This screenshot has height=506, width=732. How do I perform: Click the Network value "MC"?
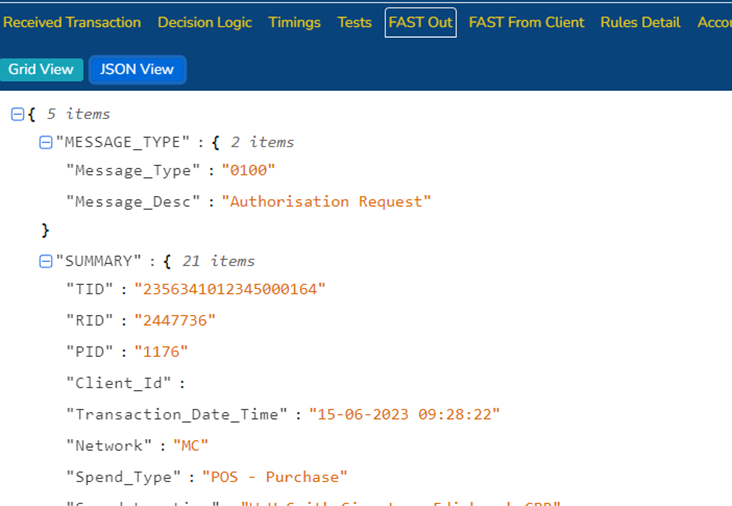pos(190,446)
